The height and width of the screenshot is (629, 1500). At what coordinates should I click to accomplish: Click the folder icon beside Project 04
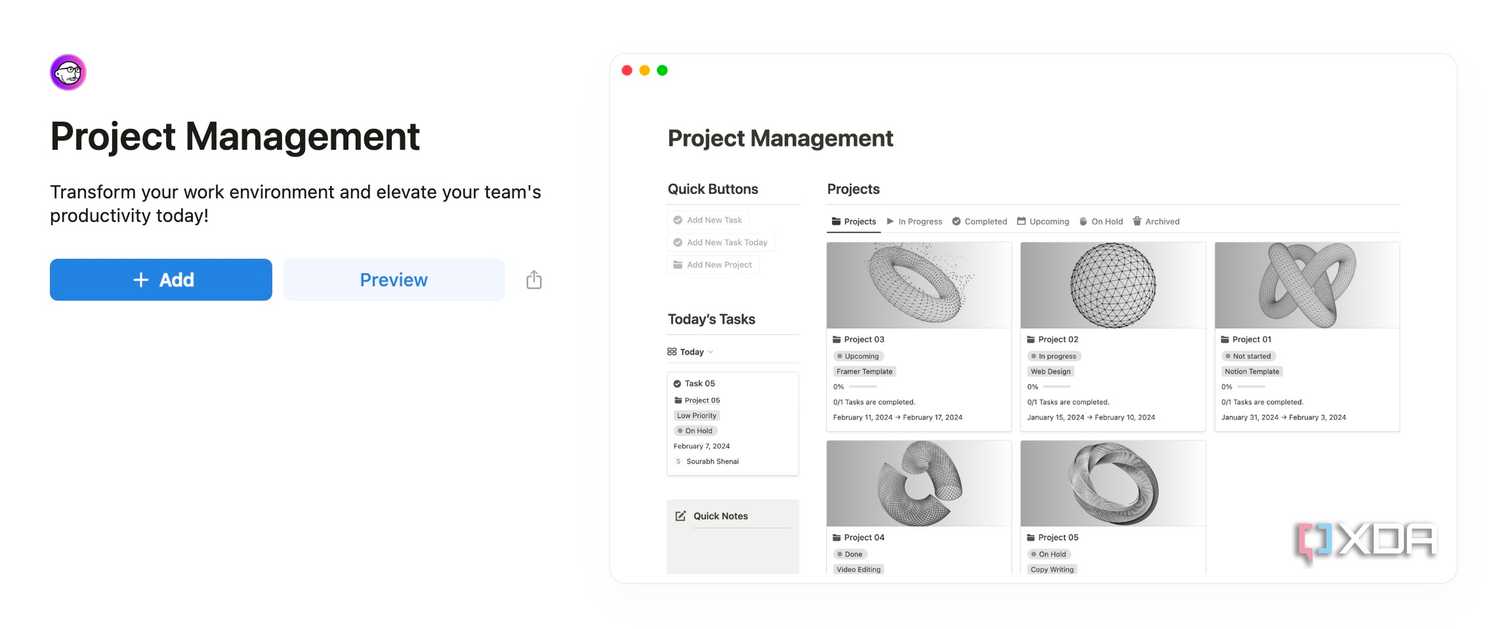[836, 538]
